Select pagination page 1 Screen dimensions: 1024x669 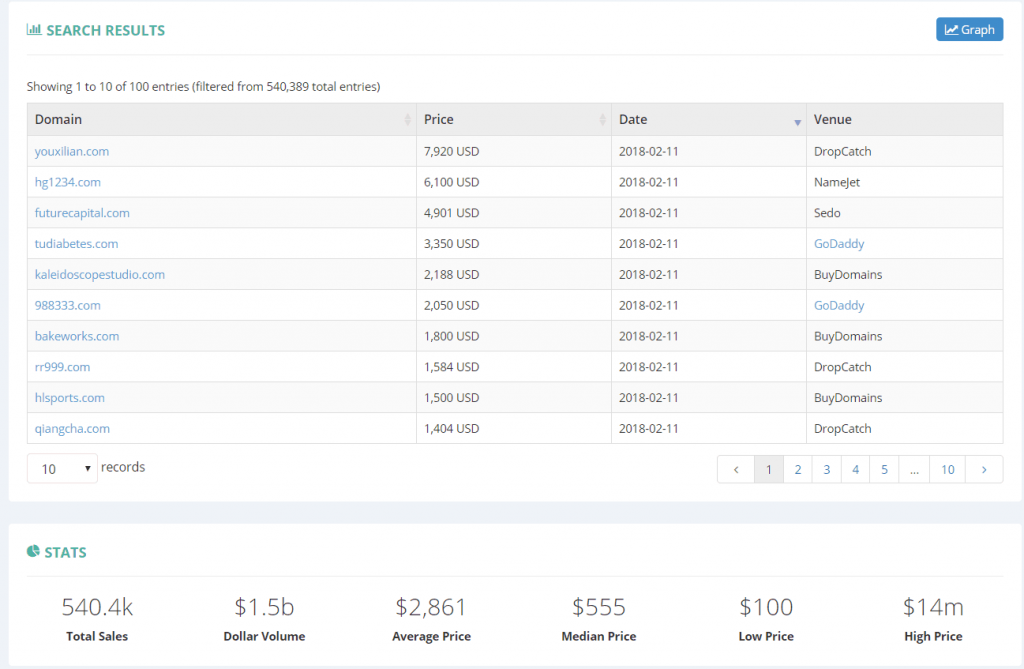(x=769, y=469)
